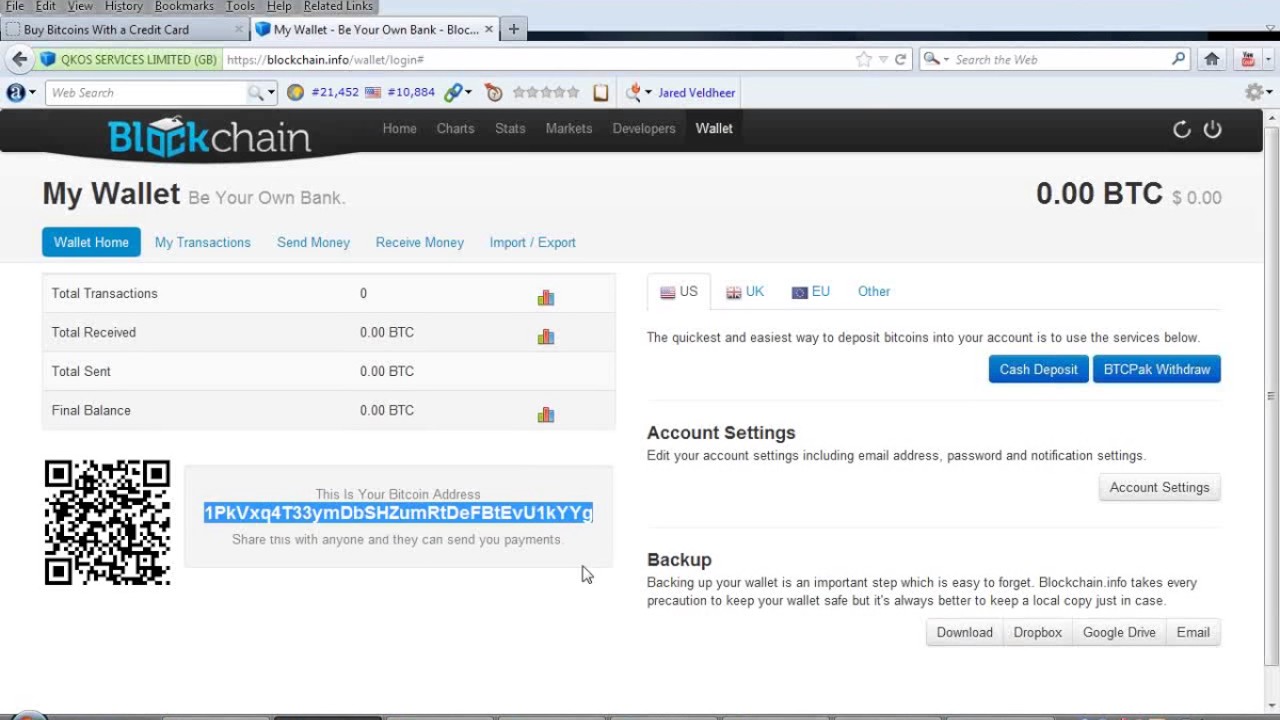This screenshot has height=720, width=1280.
Task: Click the Alexa toolbar logo icon
Action: click(15, 92)
